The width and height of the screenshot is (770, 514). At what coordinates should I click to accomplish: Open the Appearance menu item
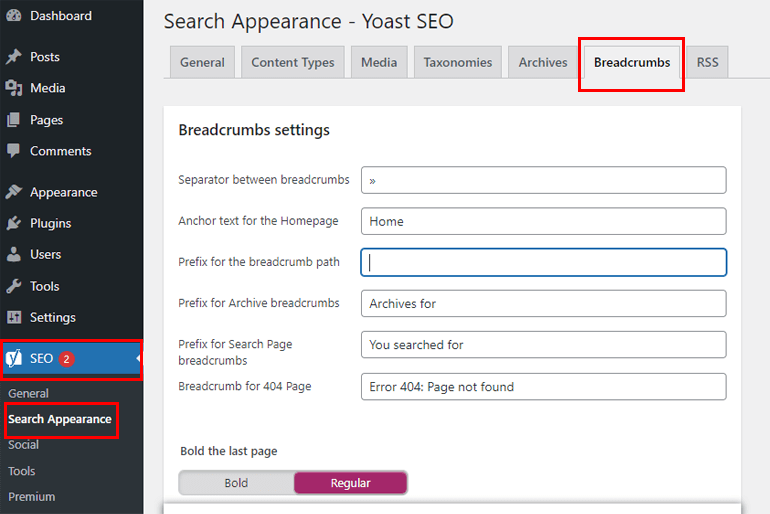click(63, 192)
